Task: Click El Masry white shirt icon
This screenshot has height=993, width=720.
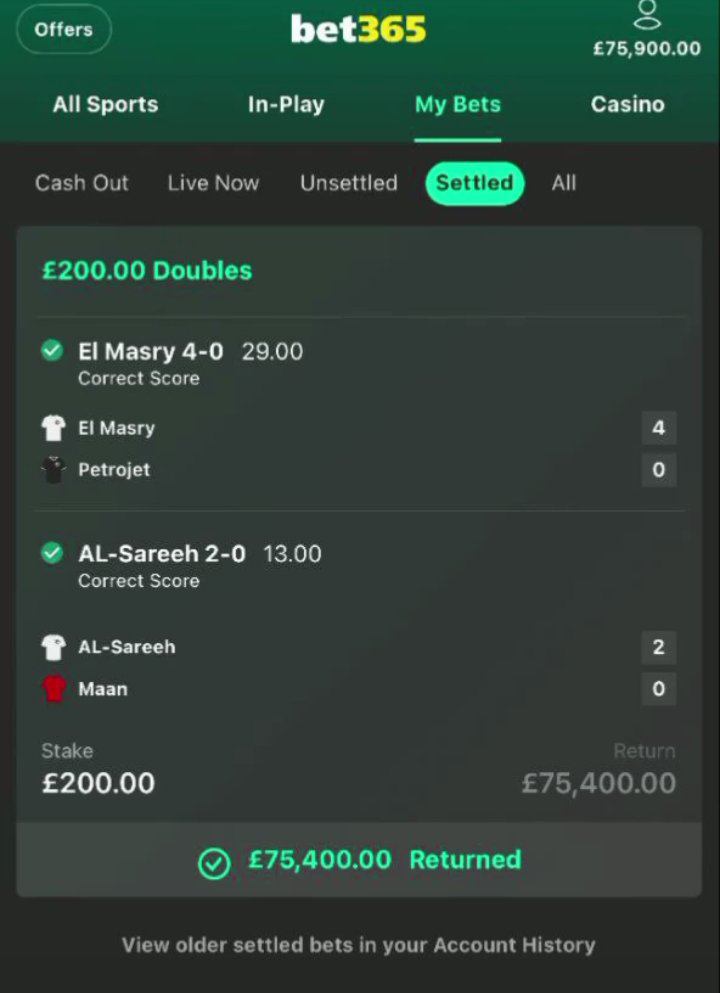Action: click(53, 428)
